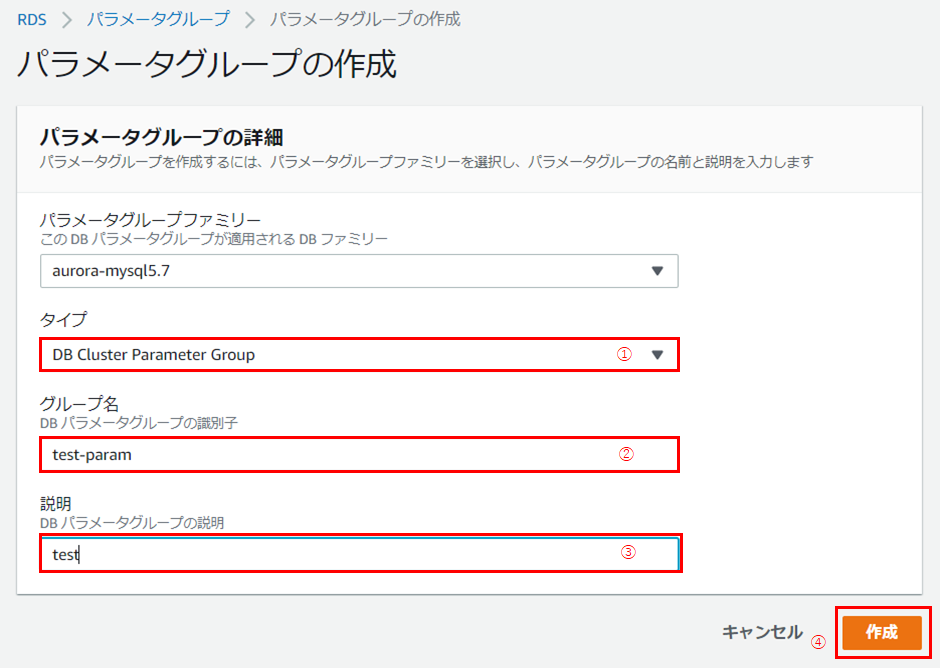Click the chevron before パラメータグループの作成 breadcrumb
This screenshot has height=668, width=940.
pyautogui.click(x=249, y=19)
